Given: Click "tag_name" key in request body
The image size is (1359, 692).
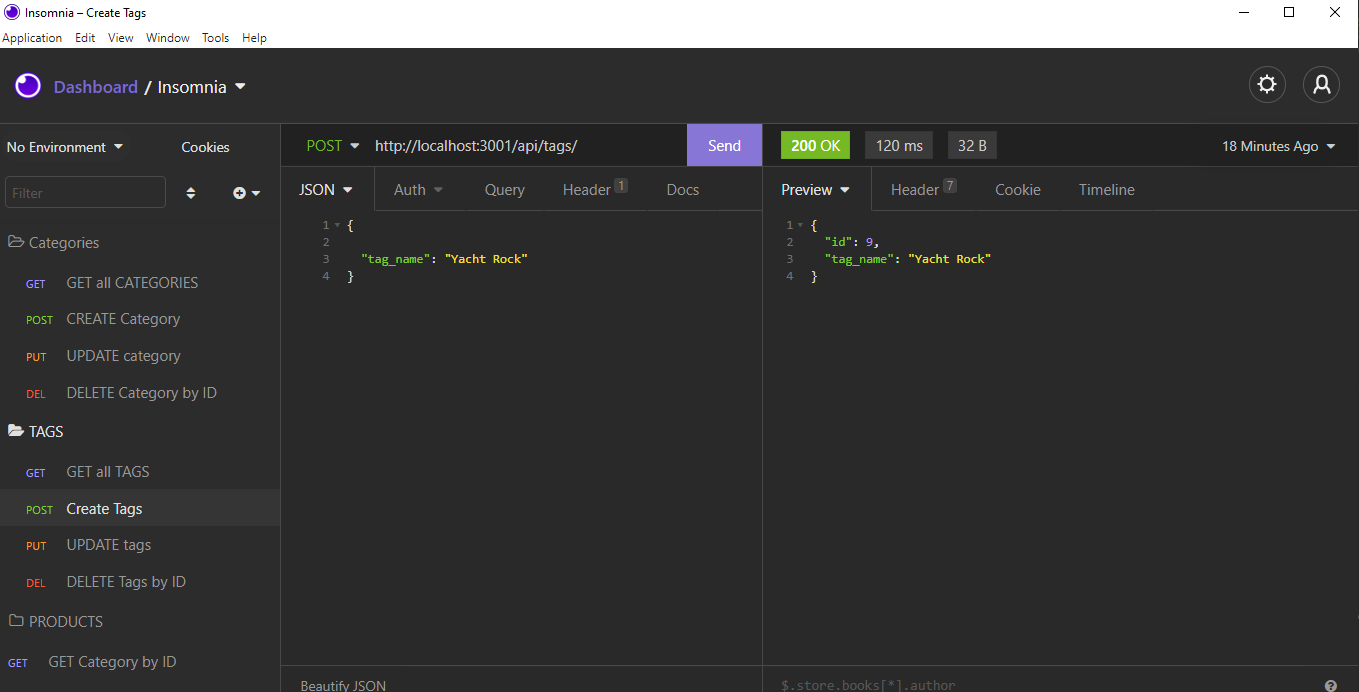Looking at the screenshot, I should (x=397, y=259).
